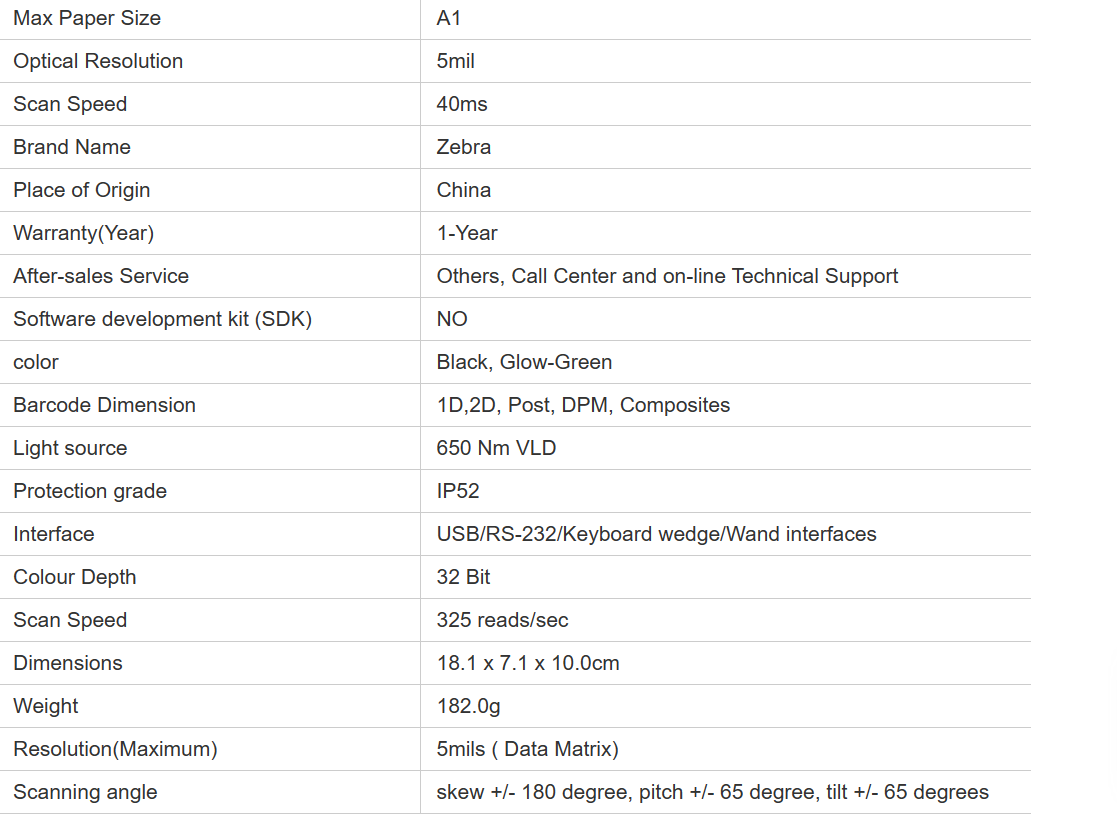Click the "650 Nm VLD" light source value

(x=496, y=448)
